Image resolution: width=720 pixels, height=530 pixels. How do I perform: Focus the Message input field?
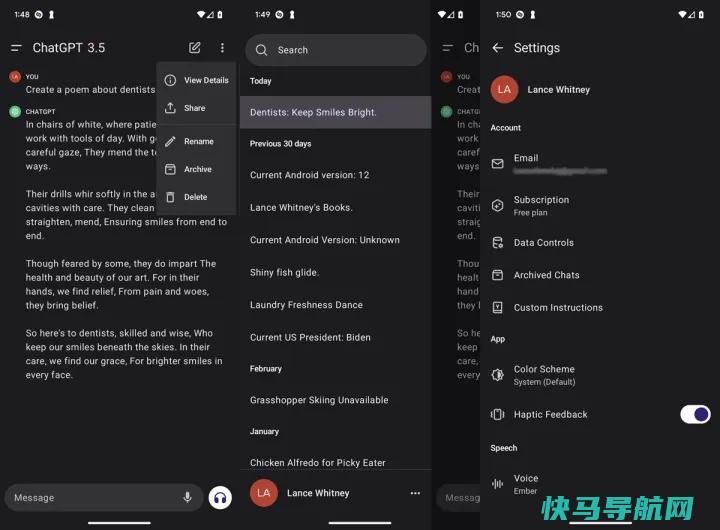coord(104,497)
